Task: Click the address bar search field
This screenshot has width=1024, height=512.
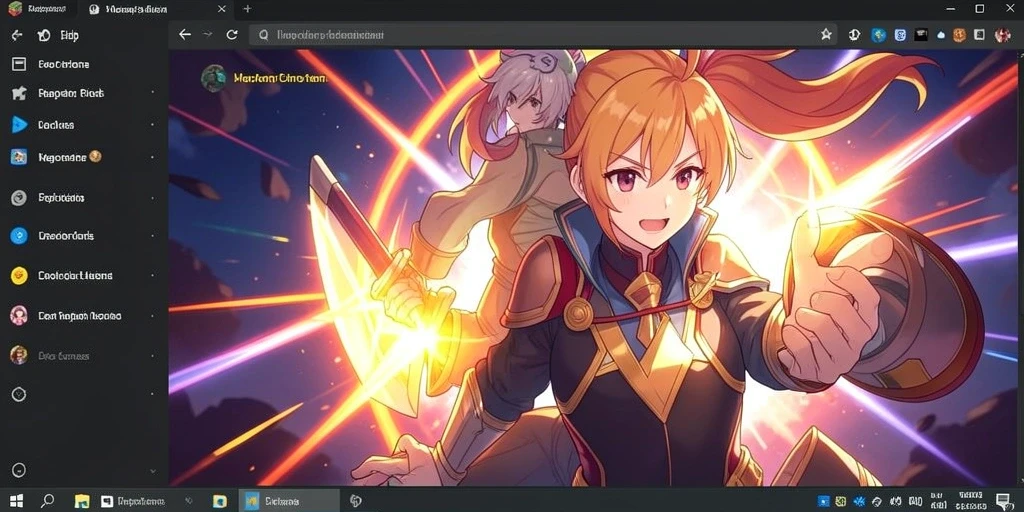Action: point(543,35)
